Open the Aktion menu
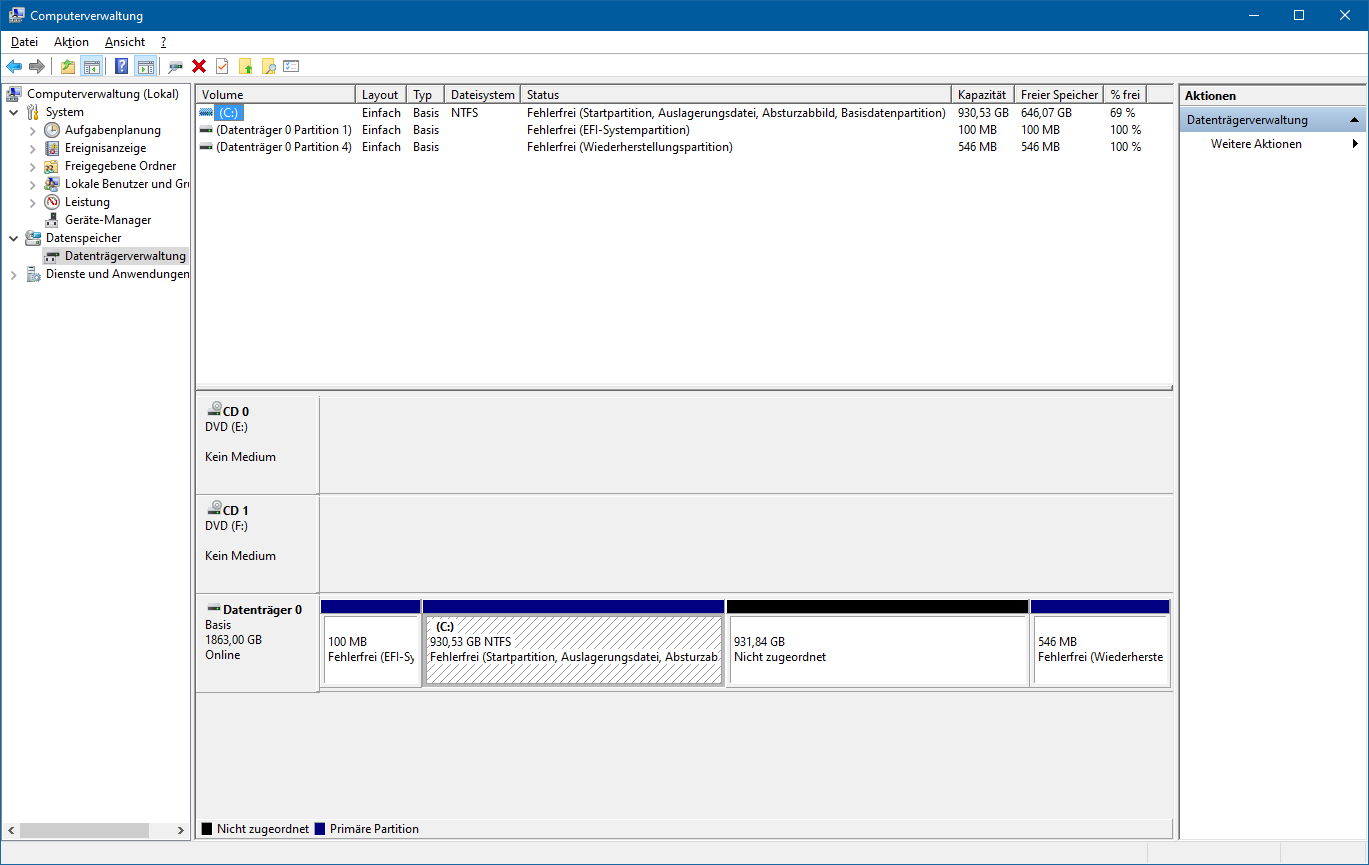Image resolution: width=1369 pixels, height=865 pixels. pos(71,42)
